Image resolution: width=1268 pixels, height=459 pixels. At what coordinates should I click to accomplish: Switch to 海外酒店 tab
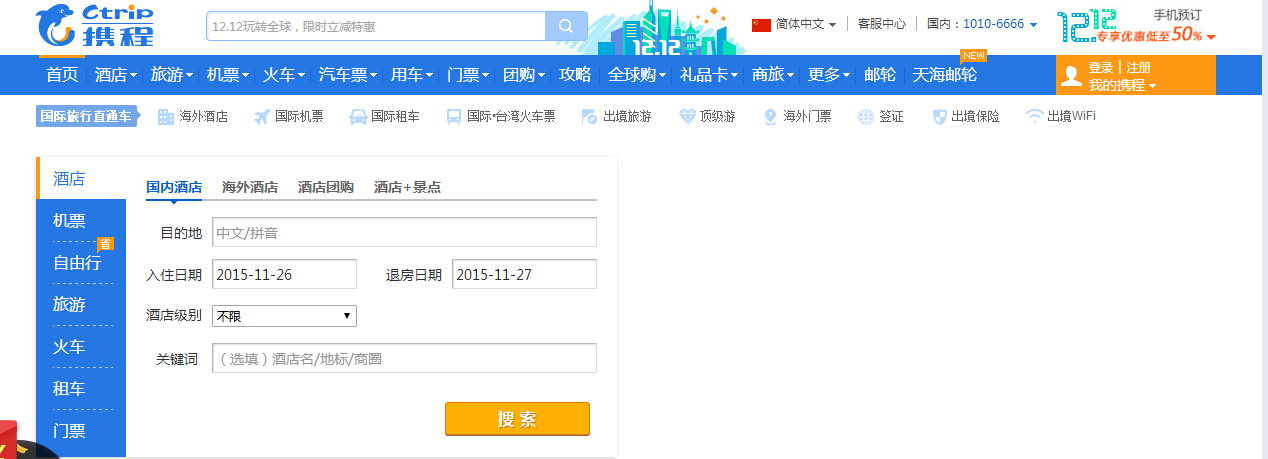[250, 187]
